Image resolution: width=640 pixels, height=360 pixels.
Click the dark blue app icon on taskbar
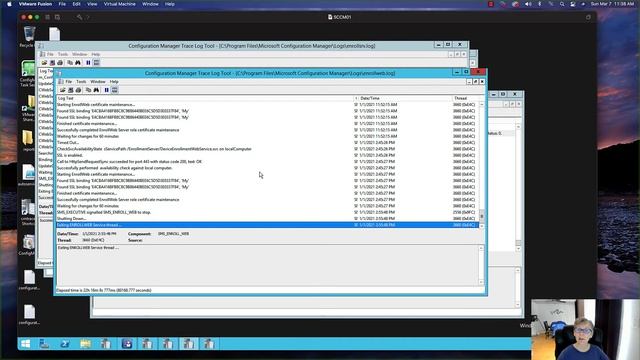click(x=127, y=344)
